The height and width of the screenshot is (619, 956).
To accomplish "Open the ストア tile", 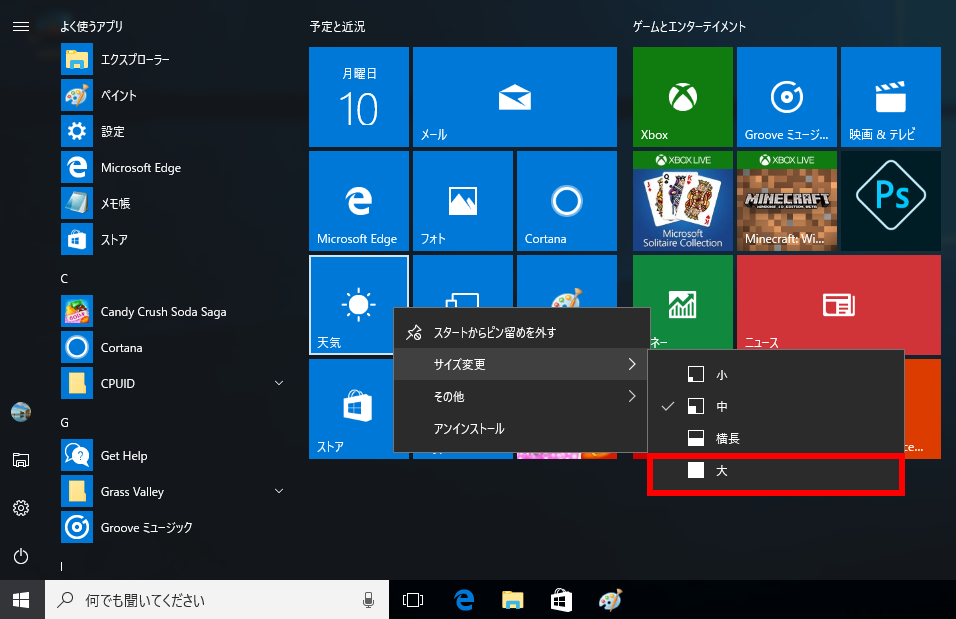I will click(x=351, y=409).
